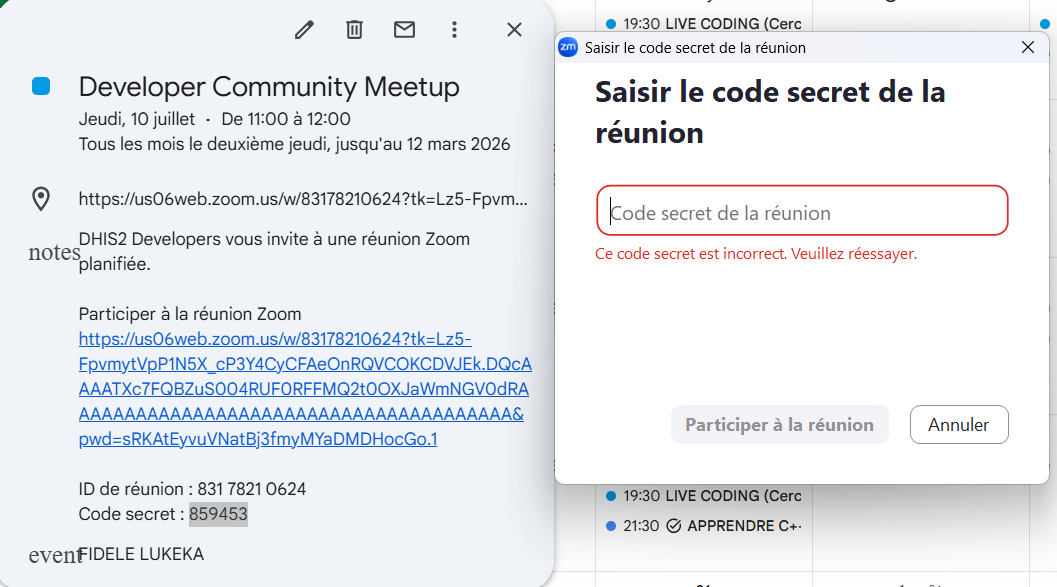
Task: Click Participer à la réunion button
Action: 779,425
